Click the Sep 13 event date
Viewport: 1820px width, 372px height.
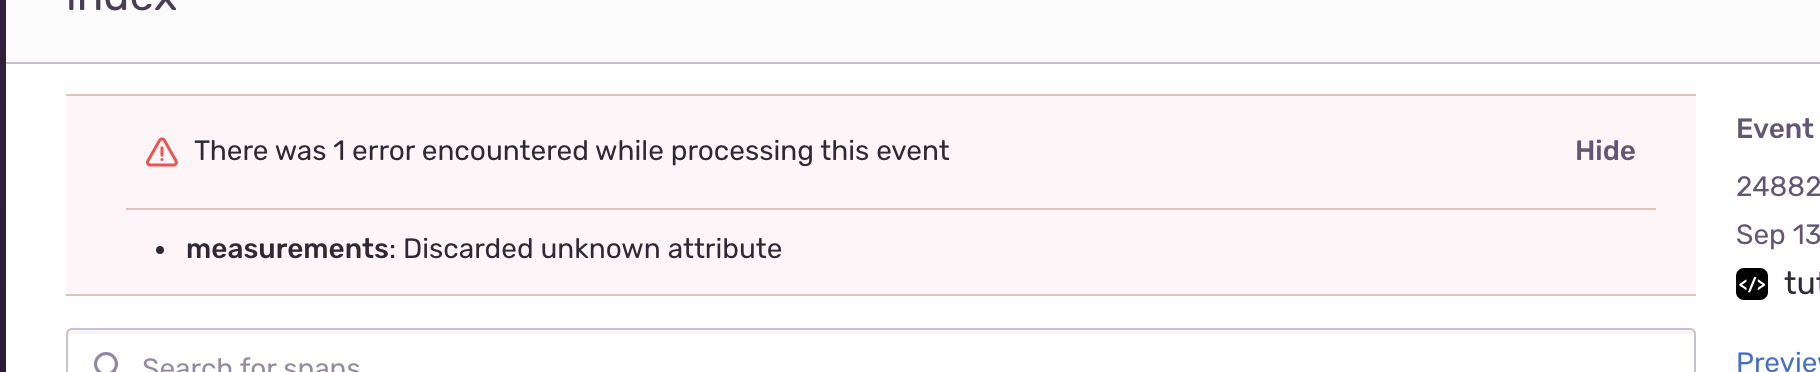(1778, 234)
